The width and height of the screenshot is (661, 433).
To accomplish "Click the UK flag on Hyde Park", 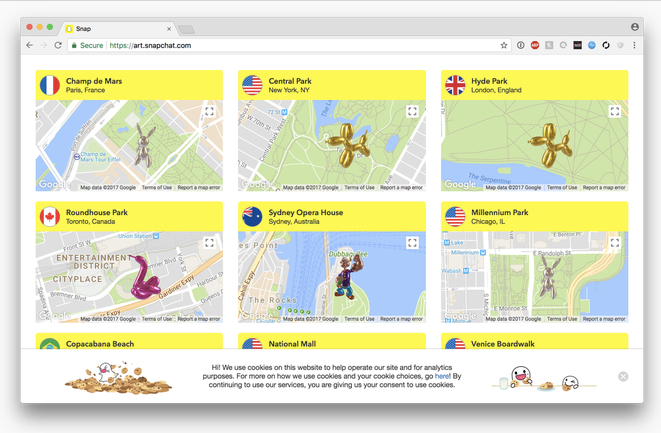I will tap(455, 85).
